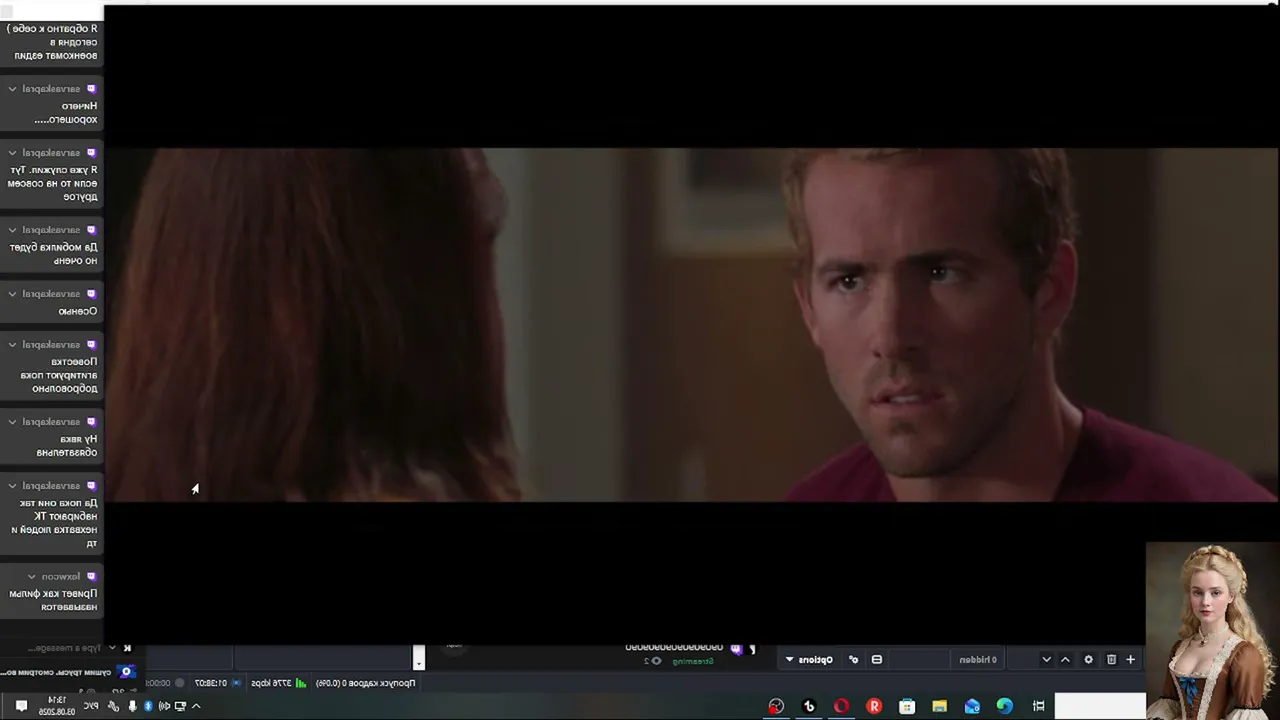Click the Twitch badge on the "Повестка агитируют" message
1280x720 pixels.
click(91, 345)
